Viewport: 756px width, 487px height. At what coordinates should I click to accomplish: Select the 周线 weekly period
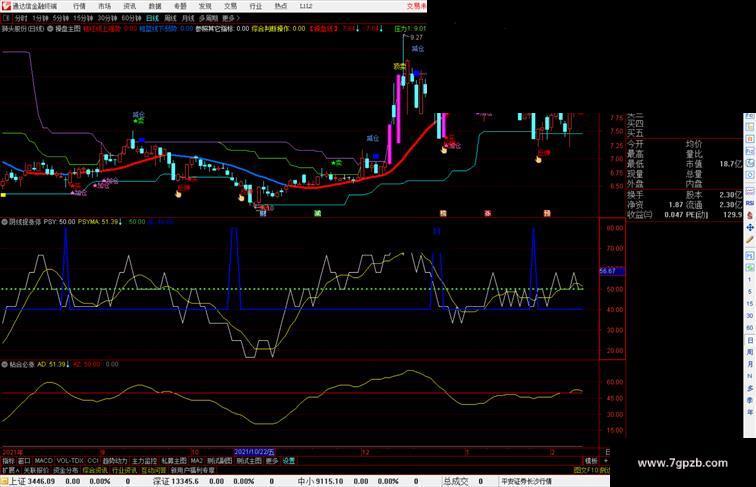(170, 18)
